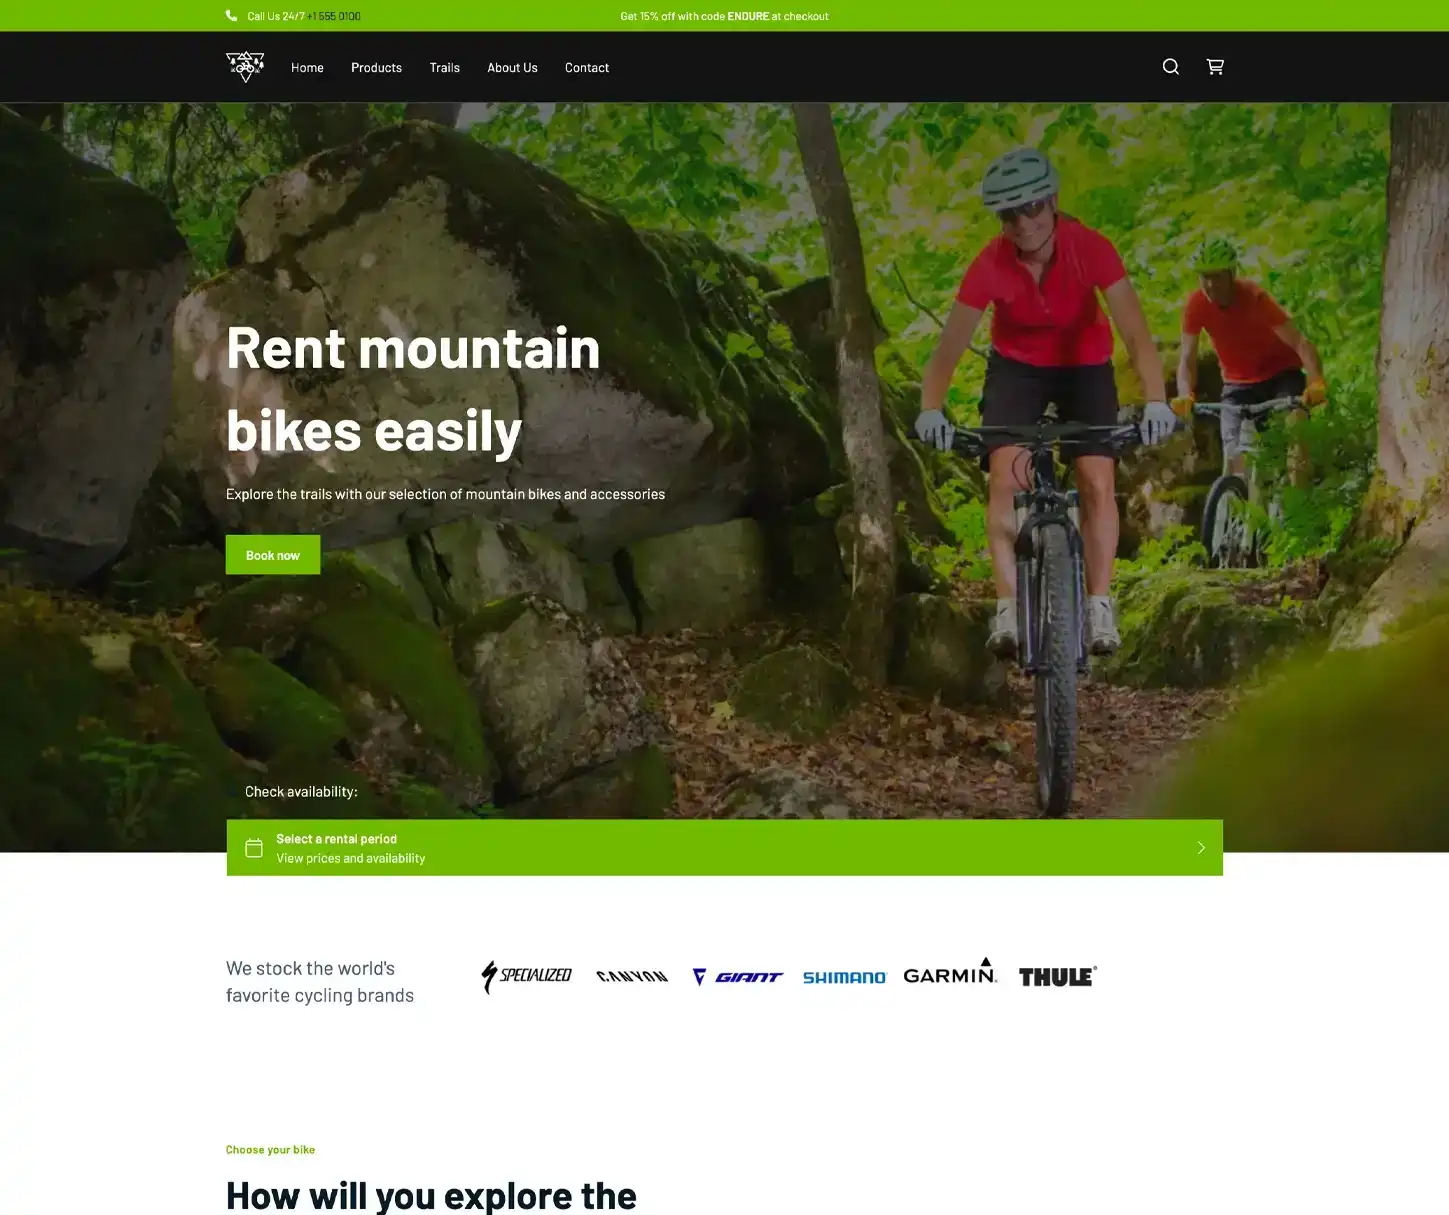Image resolution: width=1449 pixels, height=1215 pixels.
Task: Click the Thule brand logo
Action: 1058,976
